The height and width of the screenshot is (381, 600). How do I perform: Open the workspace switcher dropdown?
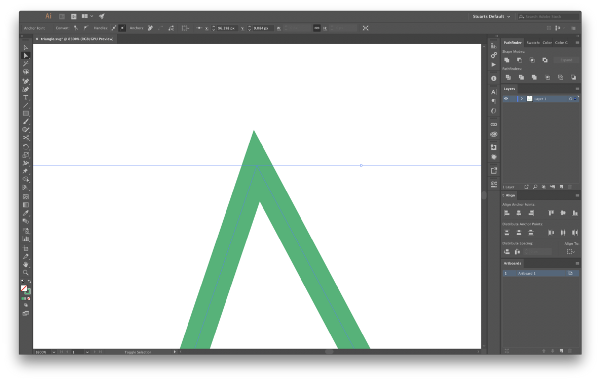coord(491,16)
